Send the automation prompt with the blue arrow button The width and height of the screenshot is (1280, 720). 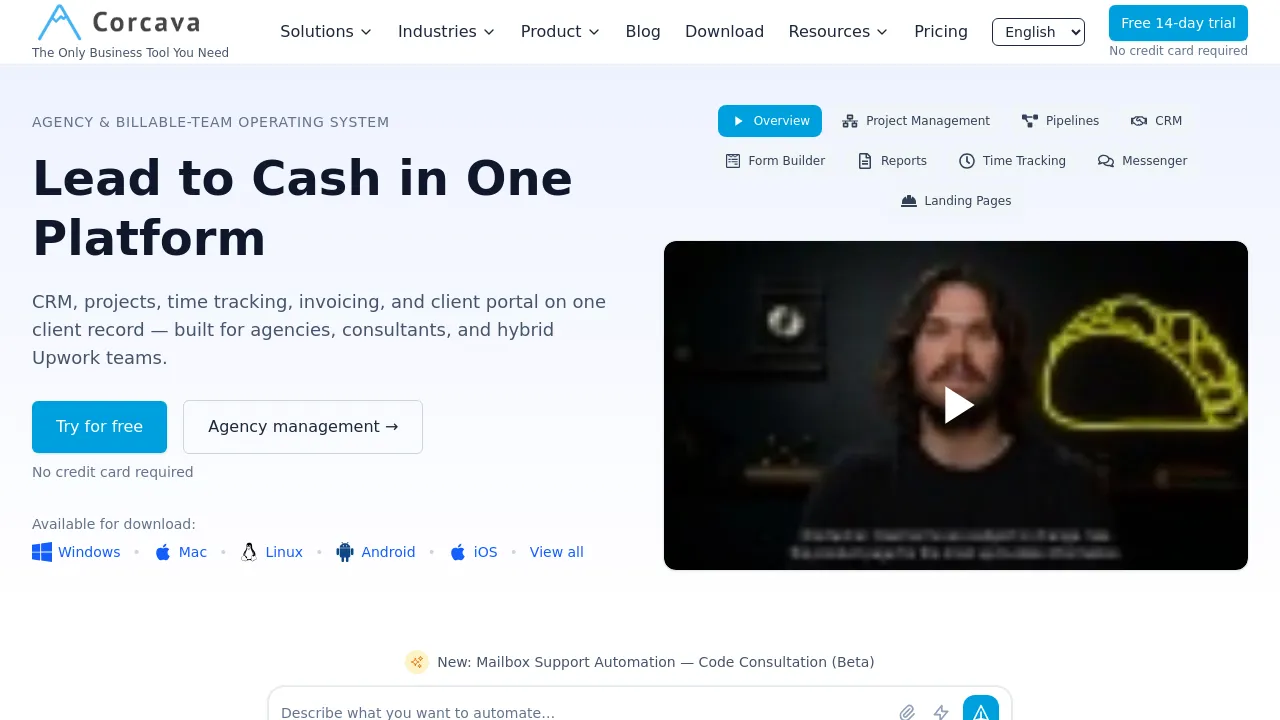(x=981, y=709)
